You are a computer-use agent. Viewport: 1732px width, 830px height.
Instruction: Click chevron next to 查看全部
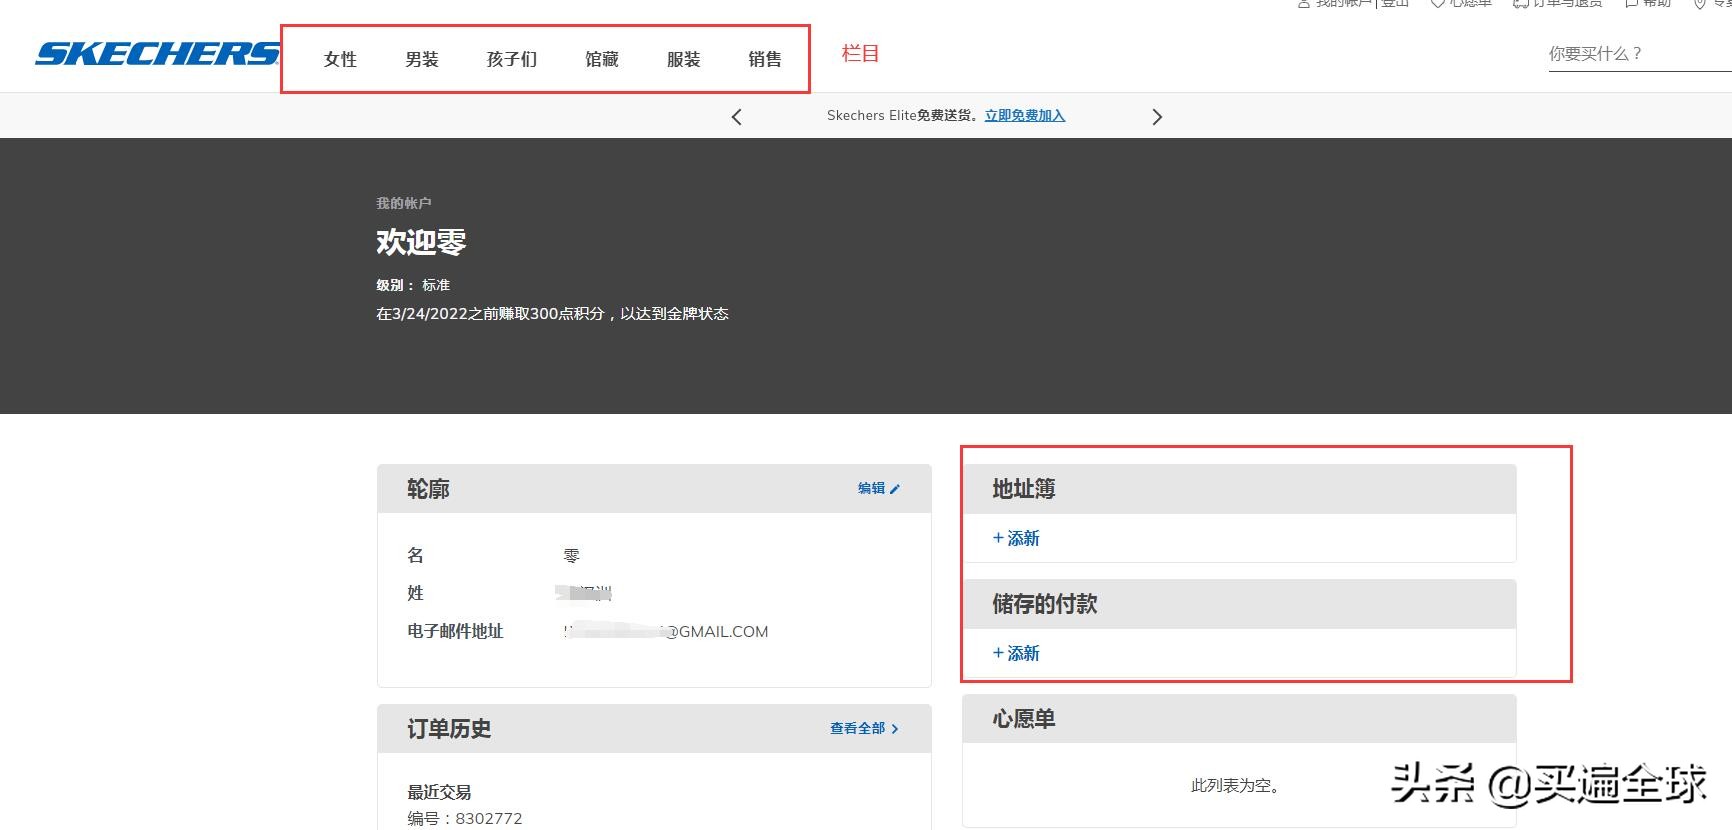click(x=895, y=729)
